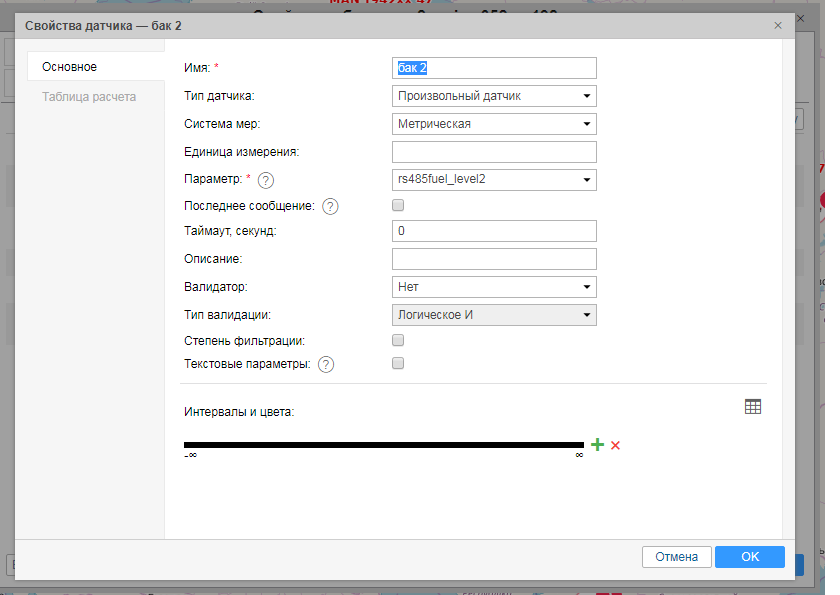Viewport: 840px width, 595px height.
Task: Open the intervals table view icon
Action: (x=753, y=407)
